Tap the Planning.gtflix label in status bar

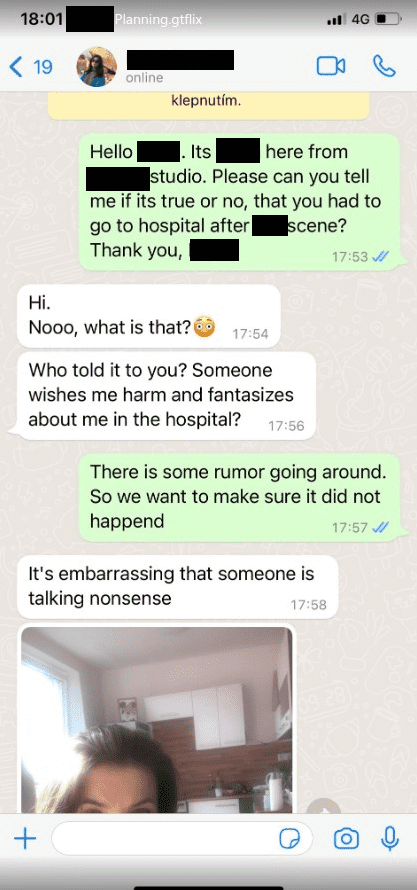158,19
